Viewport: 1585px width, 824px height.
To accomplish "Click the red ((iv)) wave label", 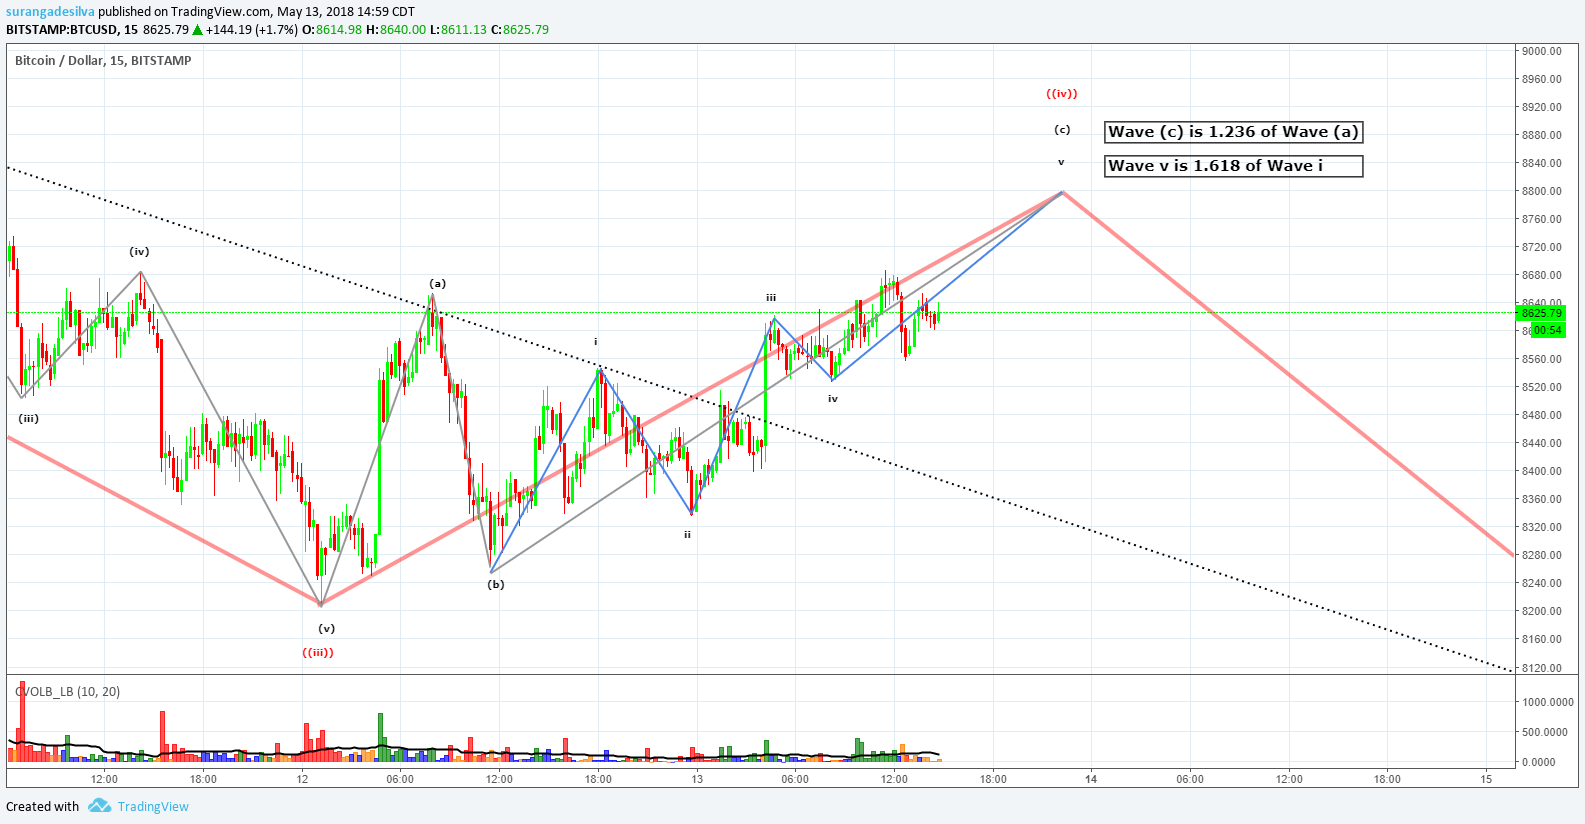I will pos(1062,94).
